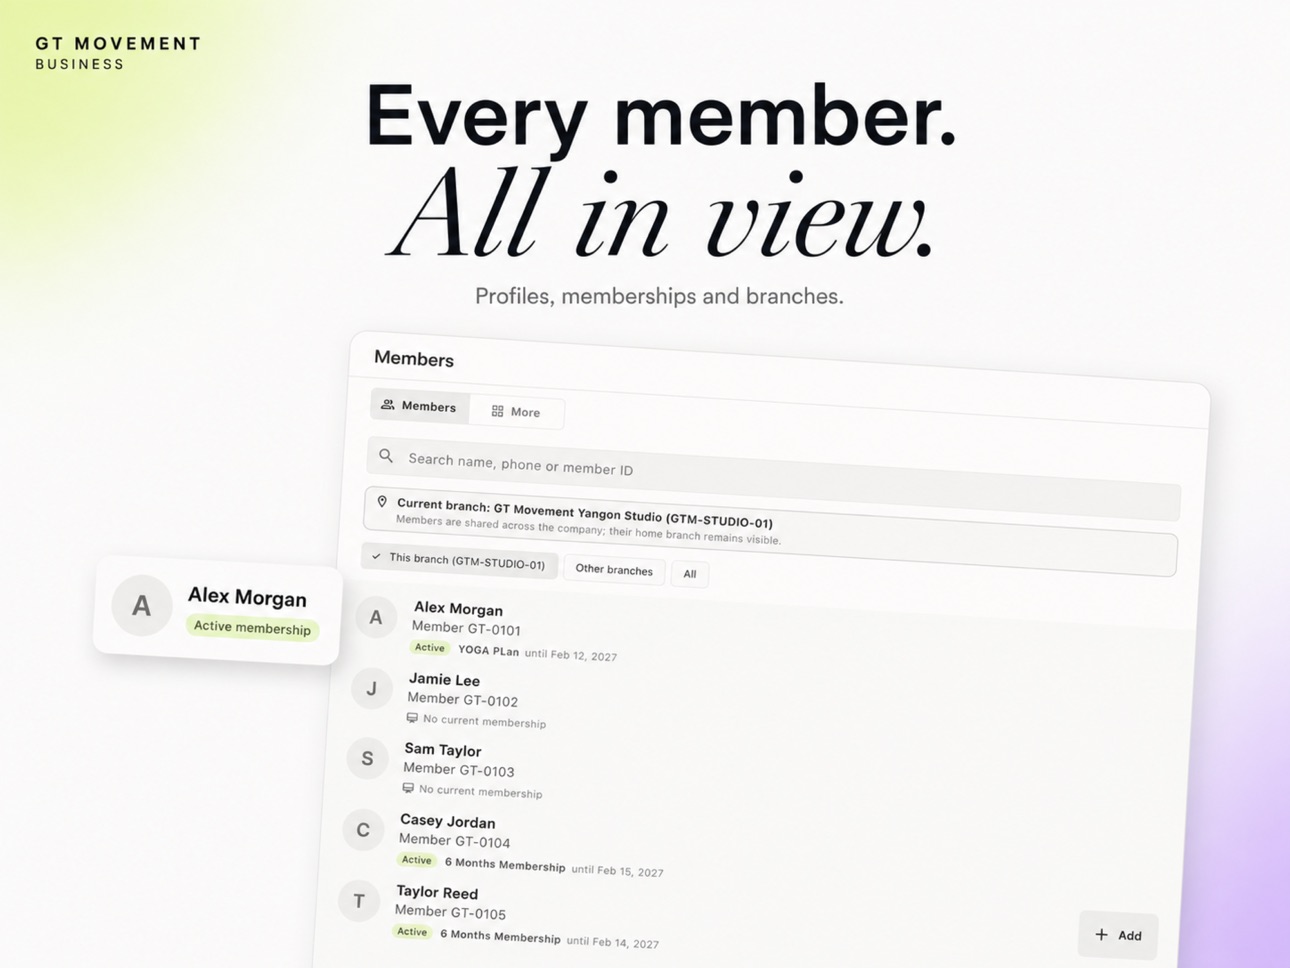Viewport: 1290px width, 968px height.
Task: Click Casey Jordan's C avatar
Action: click(x=363, y=830)
